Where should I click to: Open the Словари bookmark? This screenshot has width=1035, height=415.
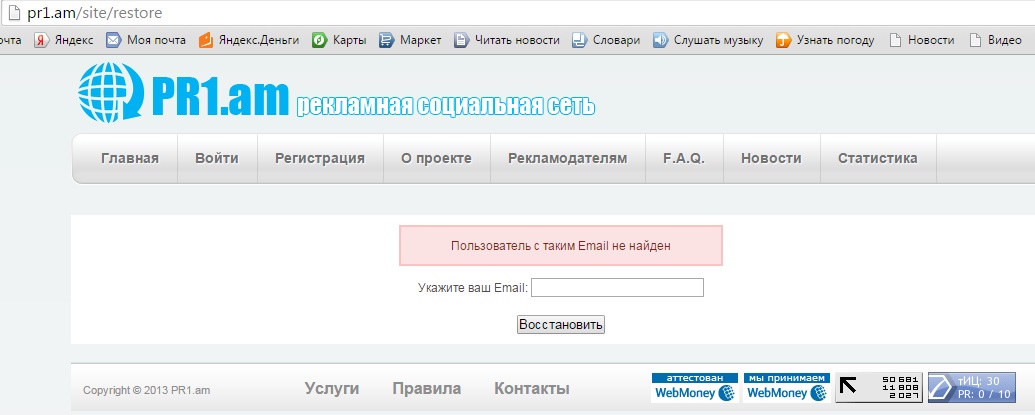point(606,40)
